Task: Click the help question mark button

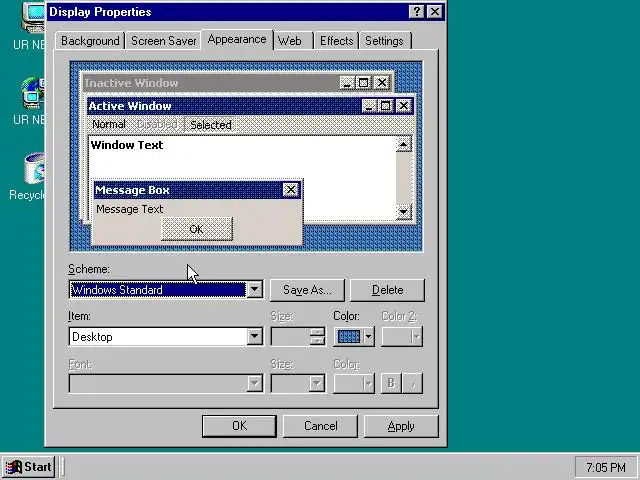Action: pyautogui.click(x=416, y=11)
